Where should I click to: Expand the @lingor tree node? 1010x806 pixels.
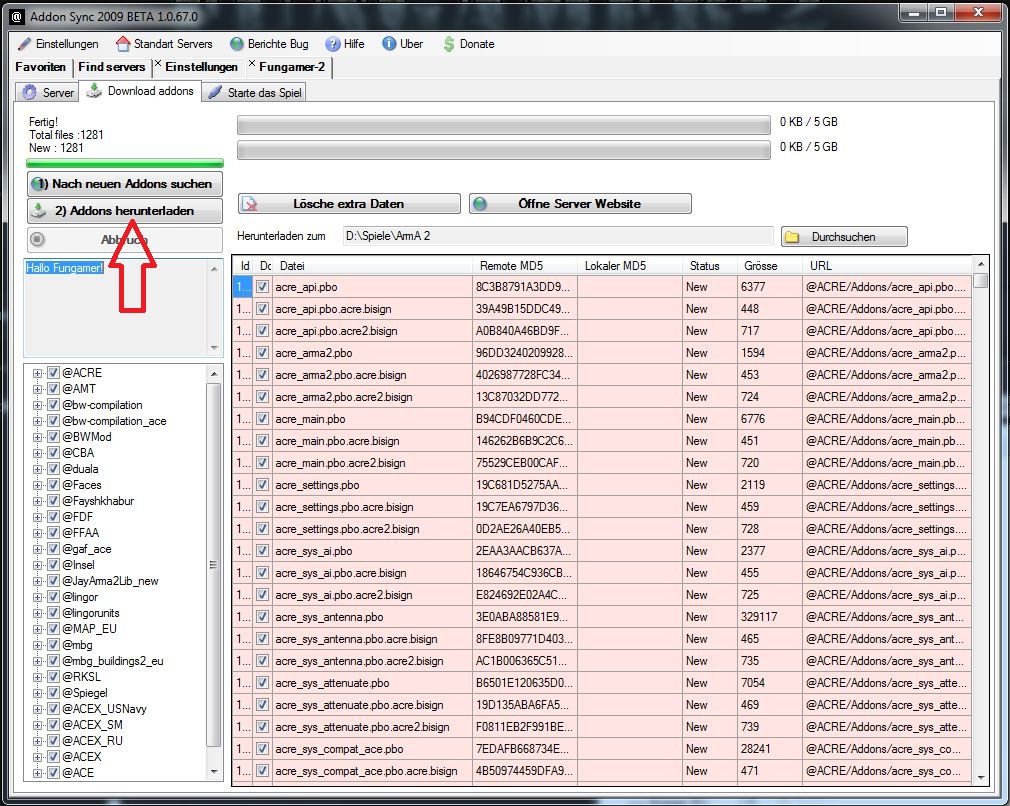[38, 597]
